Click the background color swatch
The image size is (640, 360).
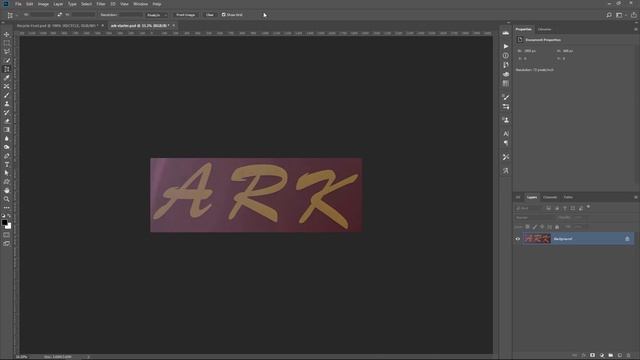(x=9, y=226)
